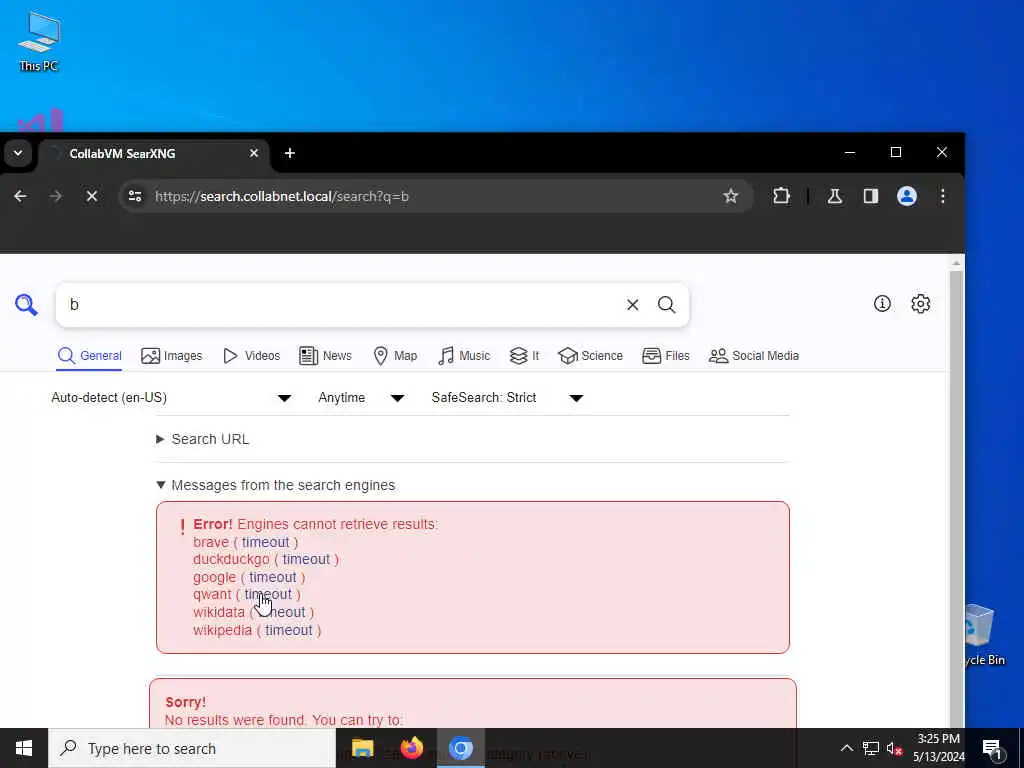Switch to the Map search tab

pos(395,356)
